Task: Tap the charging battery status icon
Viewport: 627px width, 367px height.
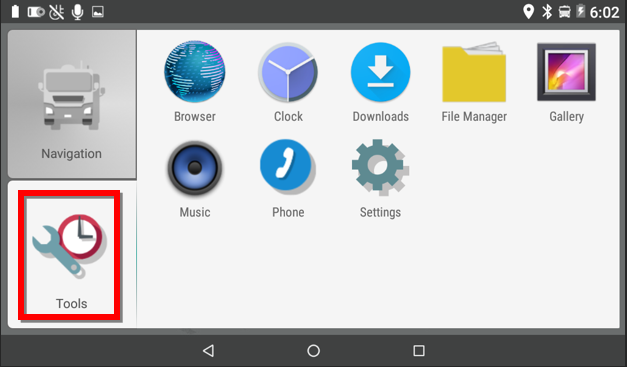Action: 581,11
